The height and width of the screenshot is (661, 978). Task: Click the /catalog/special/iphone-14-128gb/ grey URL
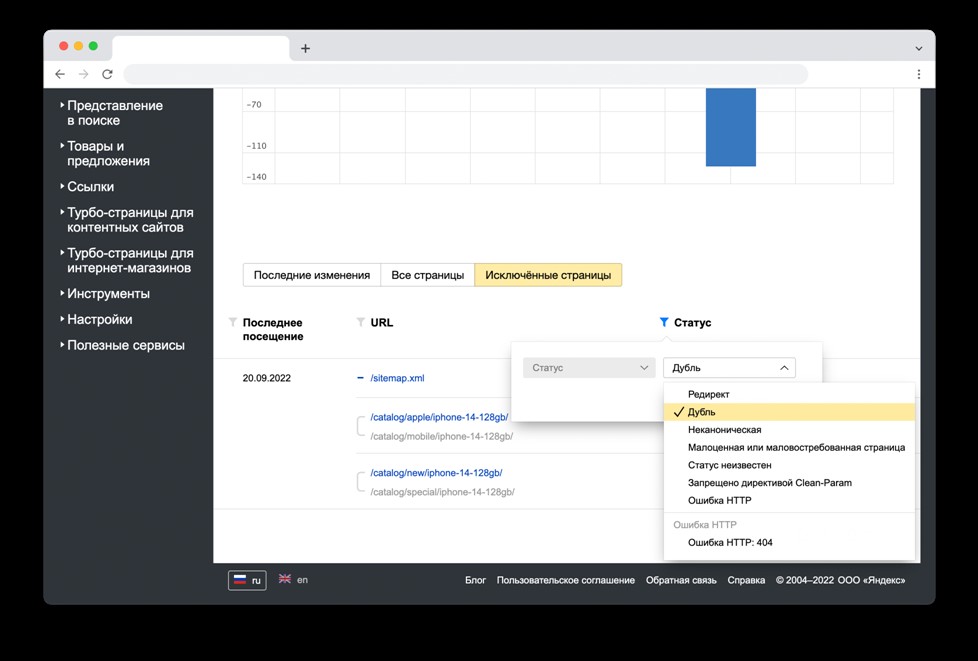click(442, 492)
